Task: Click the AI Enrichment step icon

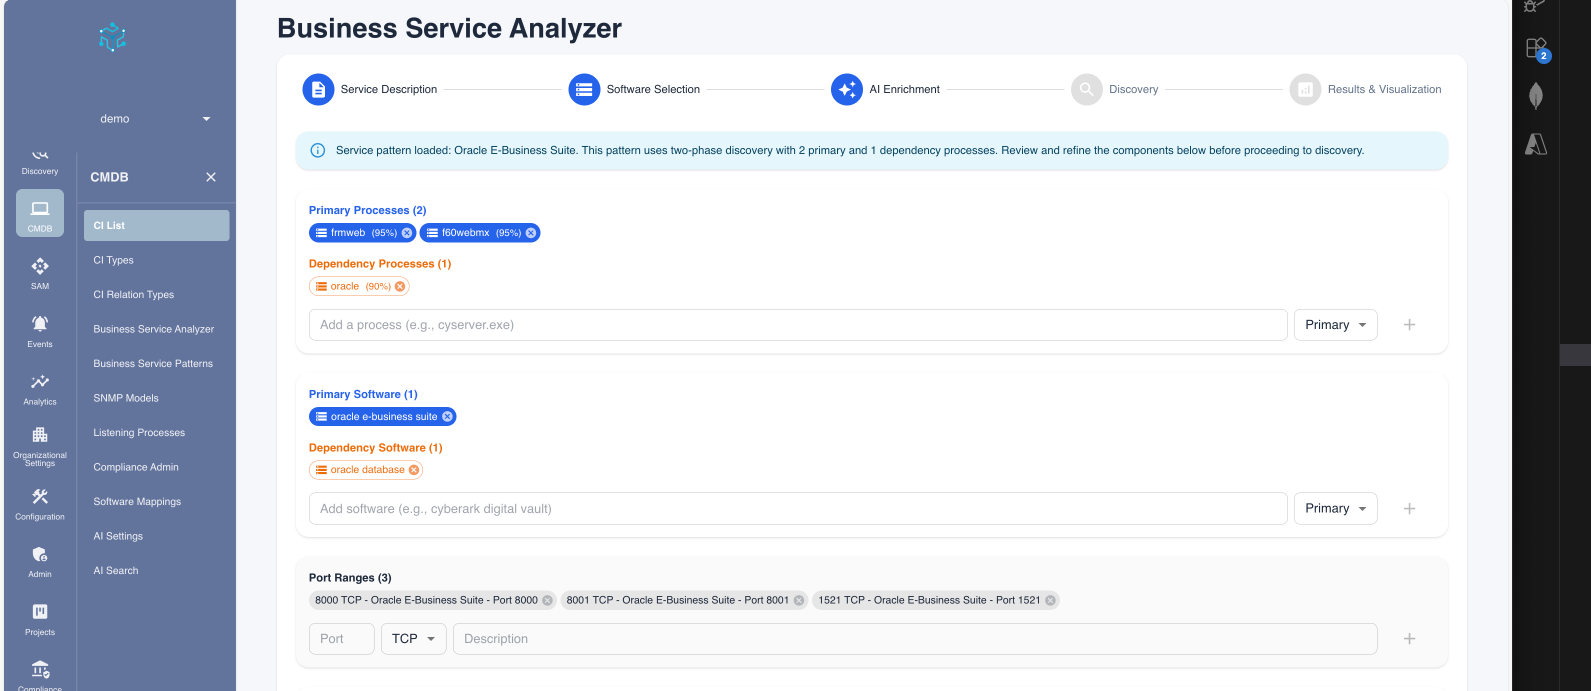Action: pyautogui.click(x=846, y=89)
